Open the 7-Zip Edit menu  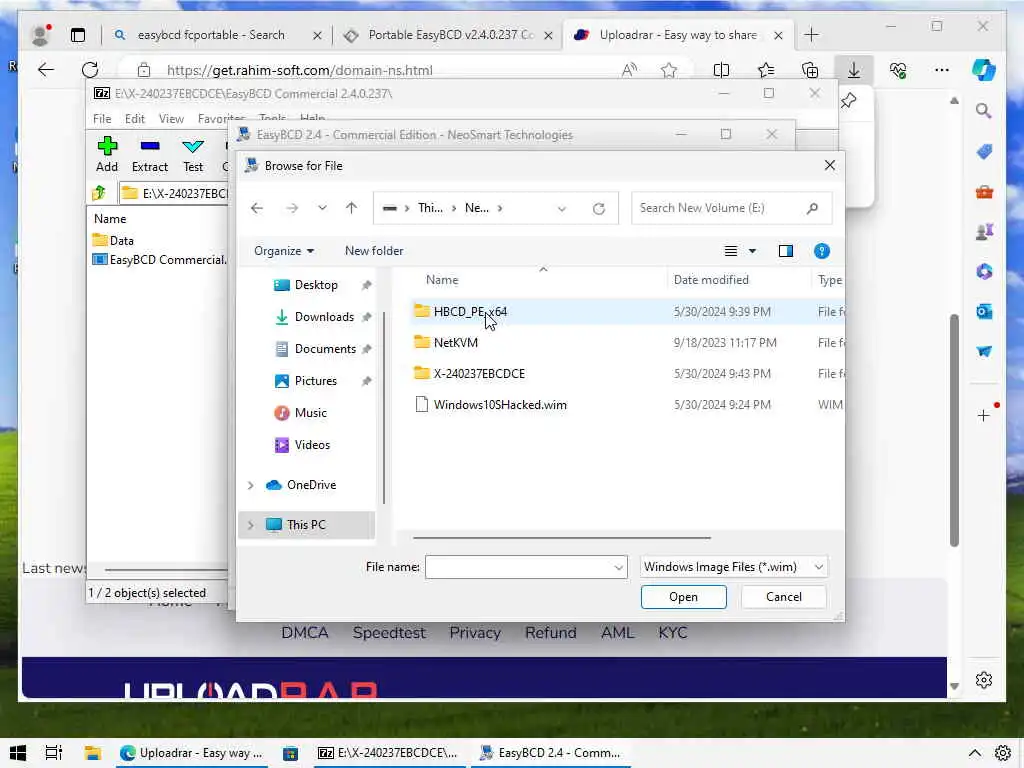135,119
